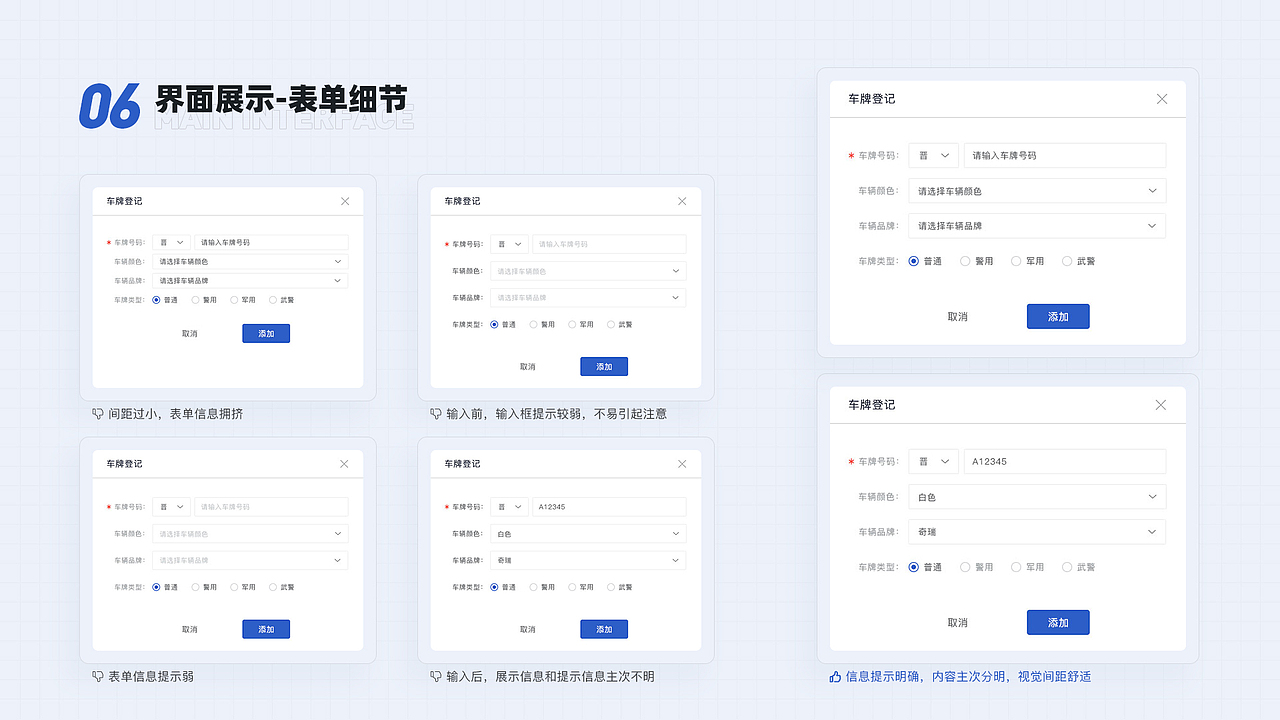The height and width of the screenshot is (720, 1280).
Task: Click thumbs-down icon beside 间距过小 caption
Action: click(x=98, y=413)
